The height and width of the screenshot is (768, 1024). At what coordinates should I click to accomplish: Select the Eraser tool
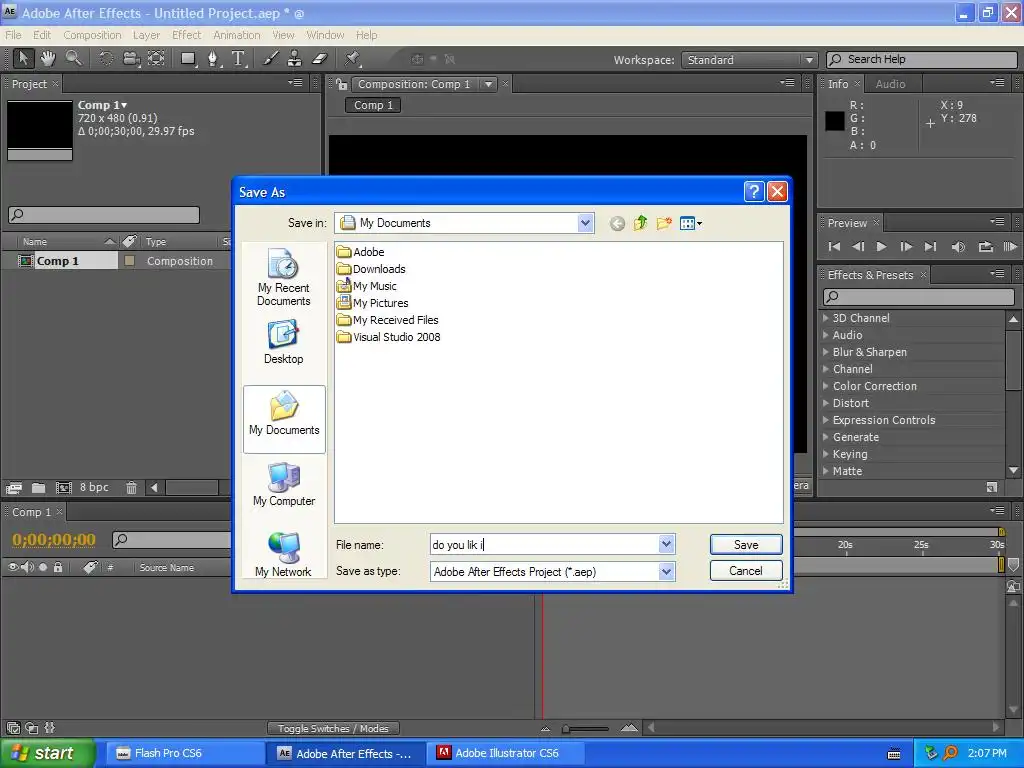tap(319, 59)
